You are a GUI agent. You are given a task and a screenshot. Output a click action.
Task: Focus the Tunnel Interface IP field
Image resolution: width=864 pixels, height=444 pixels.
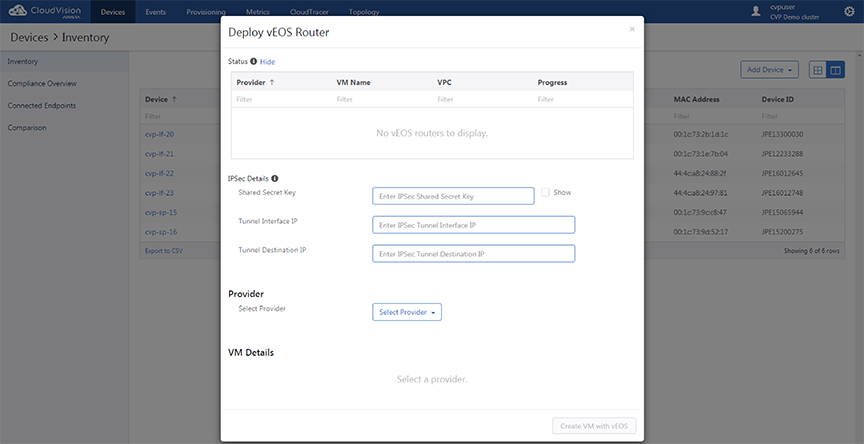(473, 225)
